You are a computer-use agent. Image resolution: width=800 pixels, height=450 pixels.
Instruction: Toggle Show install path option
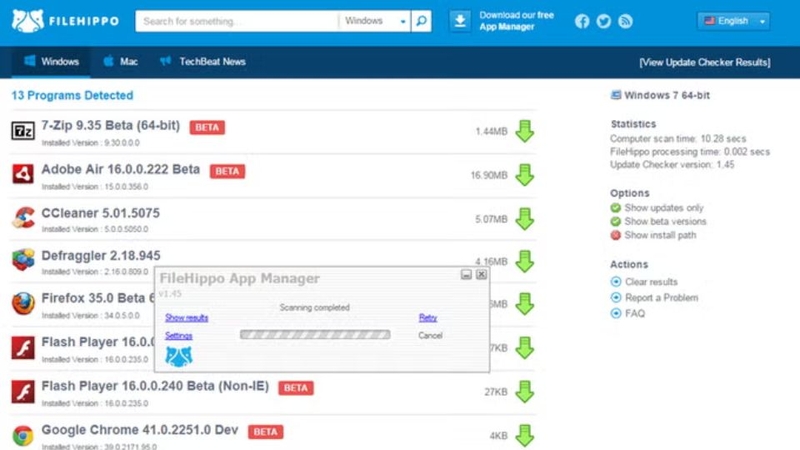click(x=654, y=235)
